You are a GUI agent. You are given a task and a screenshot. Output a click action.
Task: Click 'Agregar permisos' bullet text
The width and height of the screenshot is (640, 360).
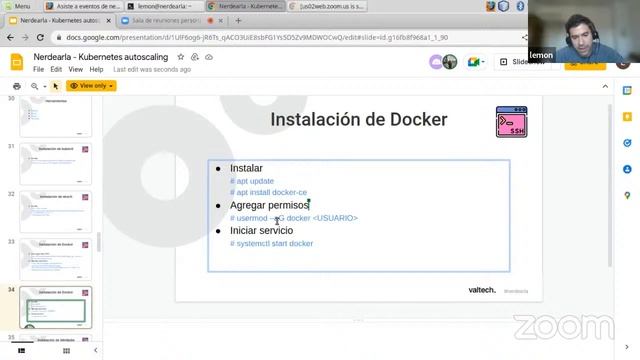[269, 205]
